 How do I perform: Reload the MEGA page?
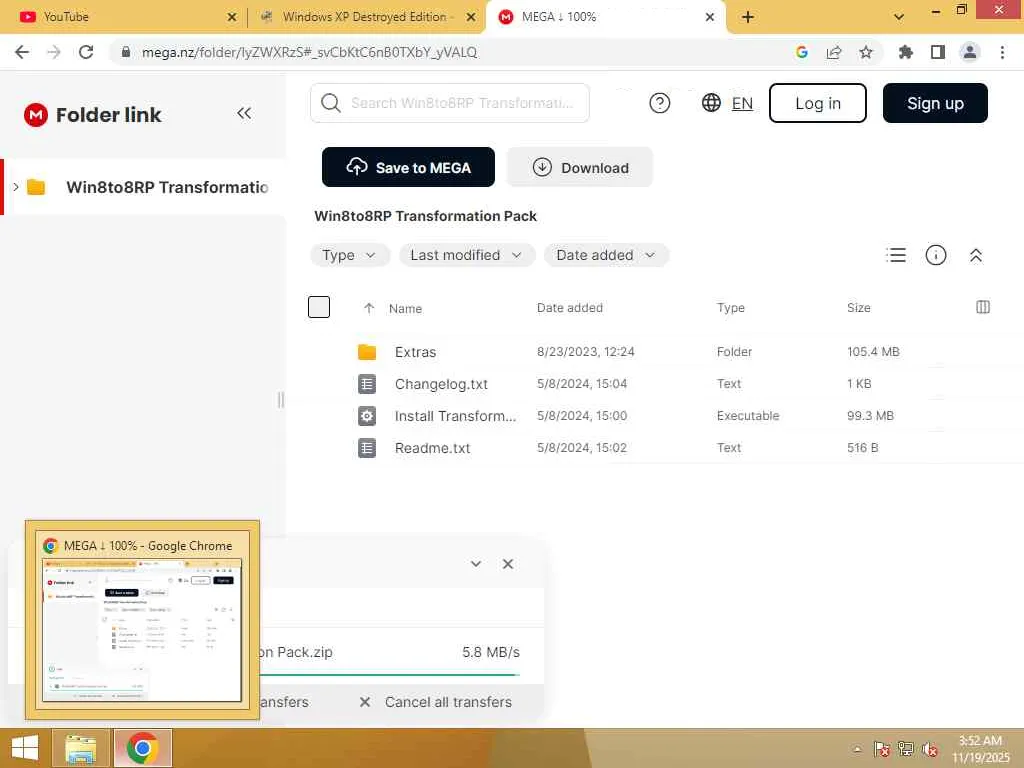pos(86,52)
